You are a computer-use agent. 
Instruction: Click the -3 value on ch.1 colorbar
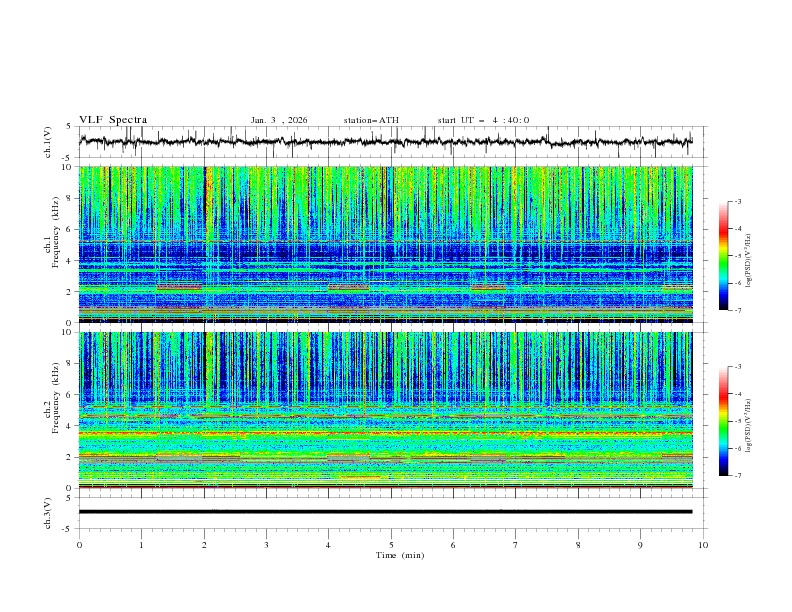(738, 202)
